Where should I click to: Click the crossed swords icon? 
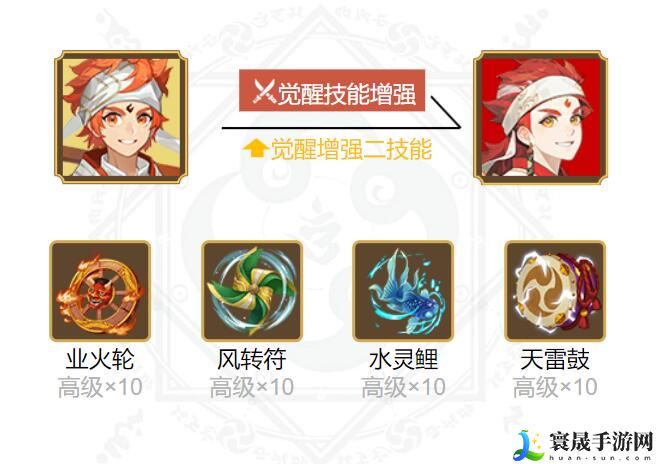coord(264,92)
